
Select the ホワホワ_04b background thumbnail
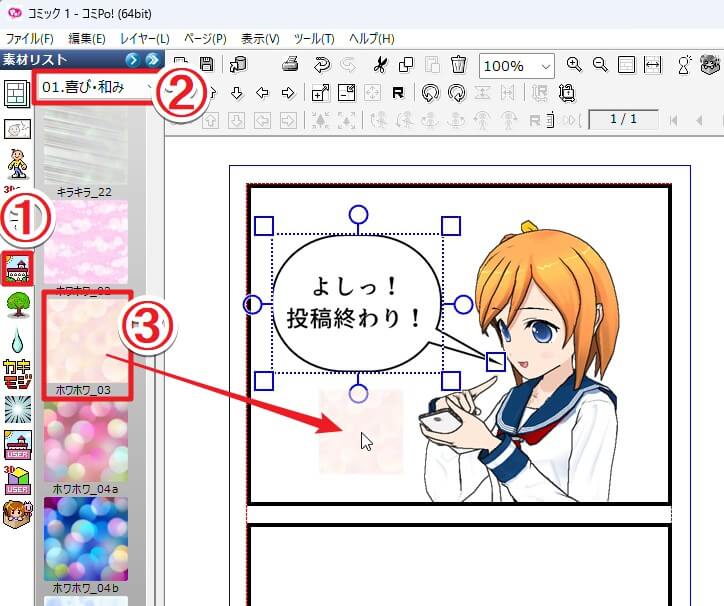pos(86,539)
